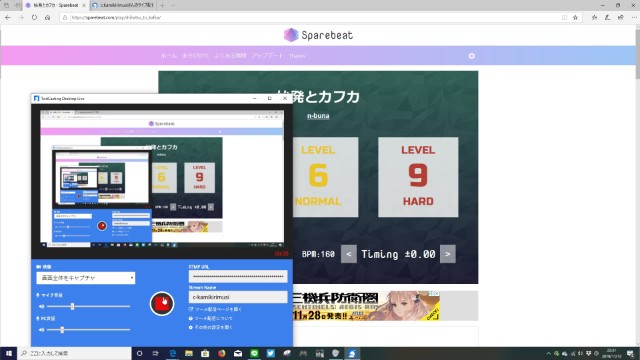The image size is (640, 360).
Task: Refresh the browser page
Action: [34, 18]
